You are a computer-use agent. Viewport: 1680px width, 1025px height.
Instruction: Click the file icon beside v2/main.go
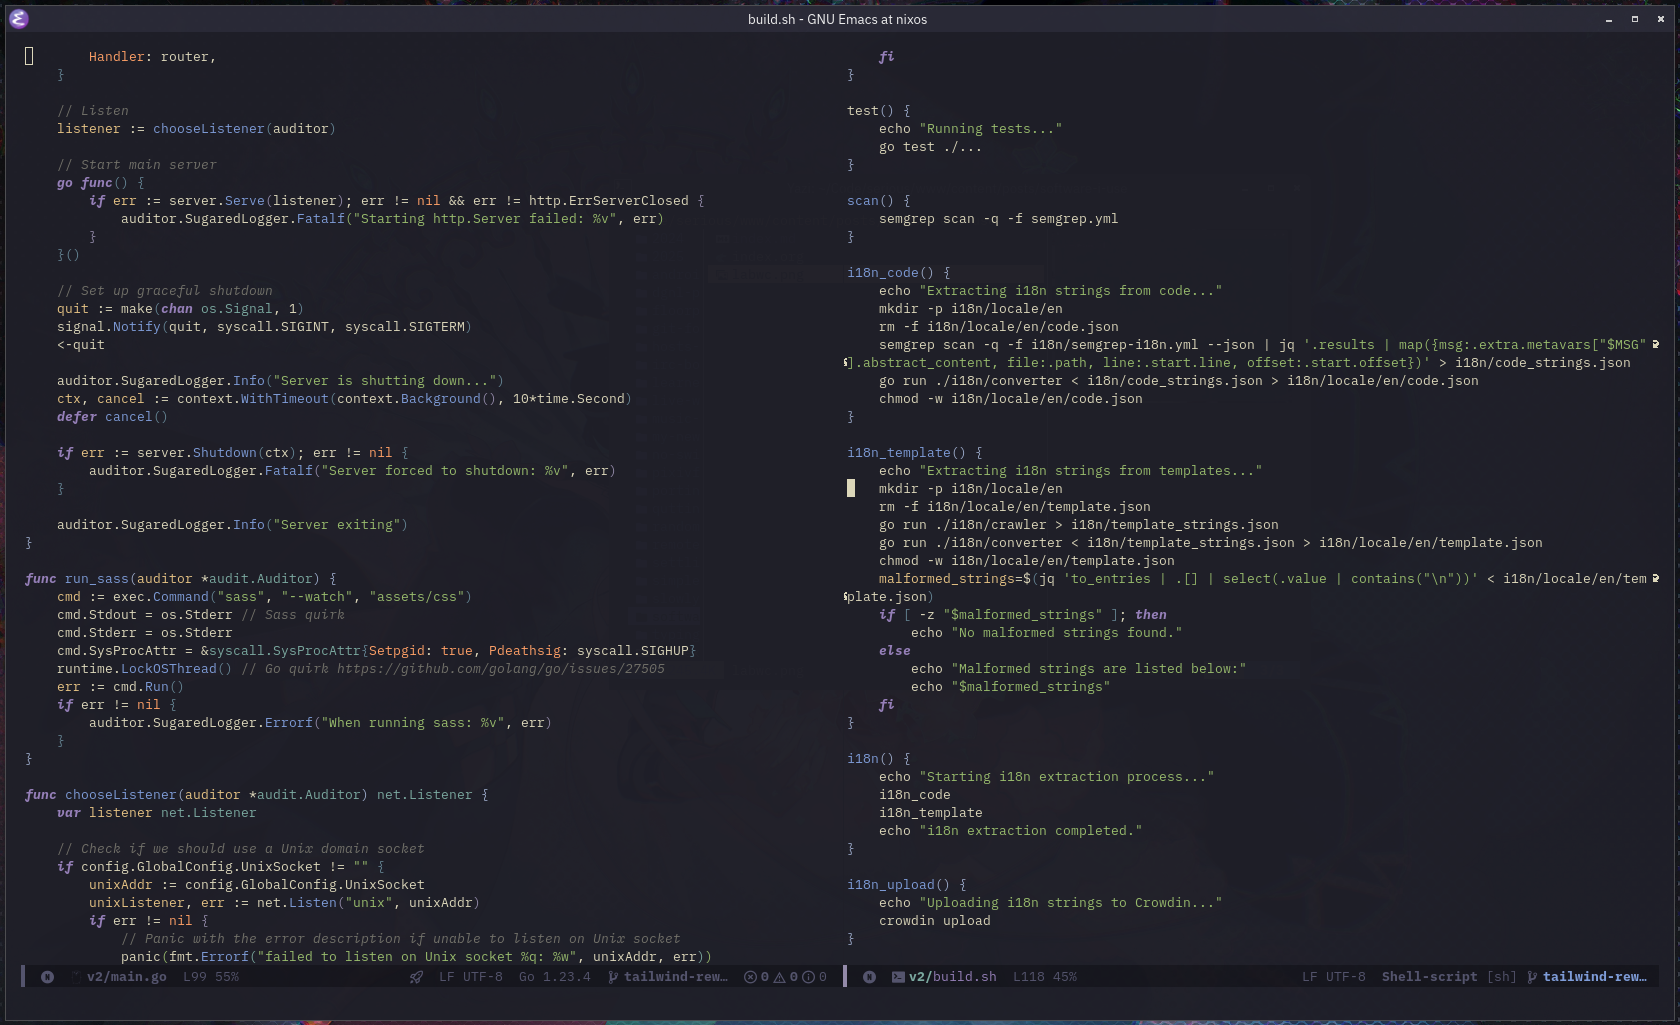pyautogui.click(x=76, y=977)
